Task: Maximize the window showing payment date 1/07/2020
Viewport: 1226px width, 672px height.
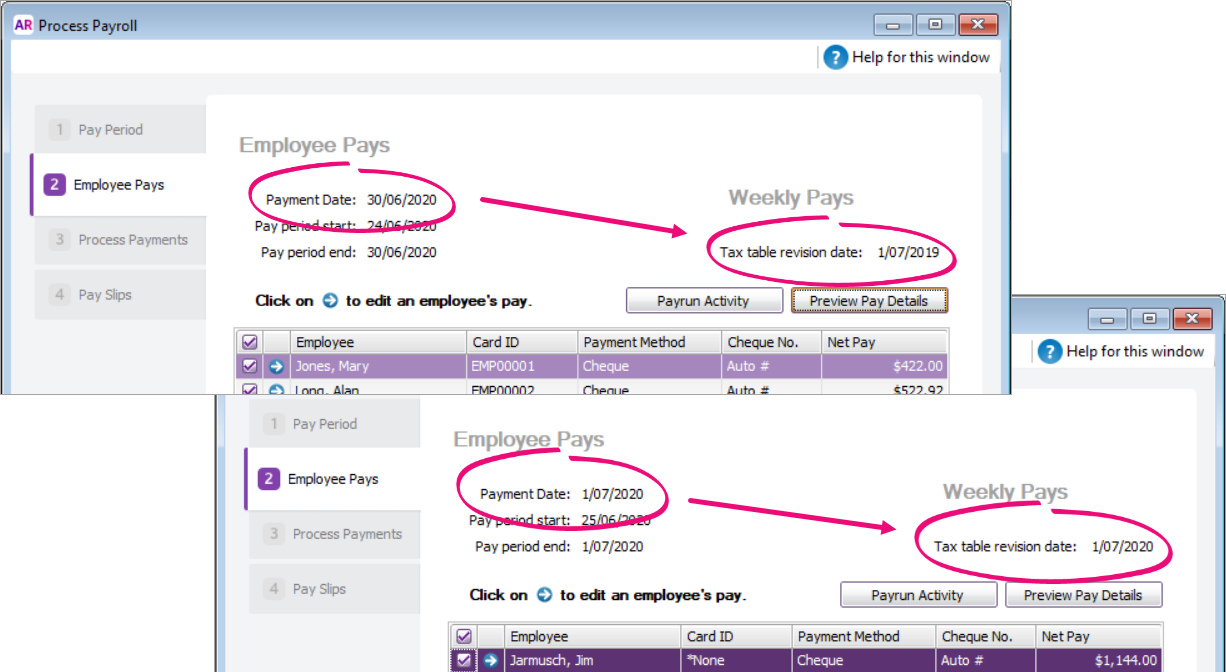Action: 1149,319
